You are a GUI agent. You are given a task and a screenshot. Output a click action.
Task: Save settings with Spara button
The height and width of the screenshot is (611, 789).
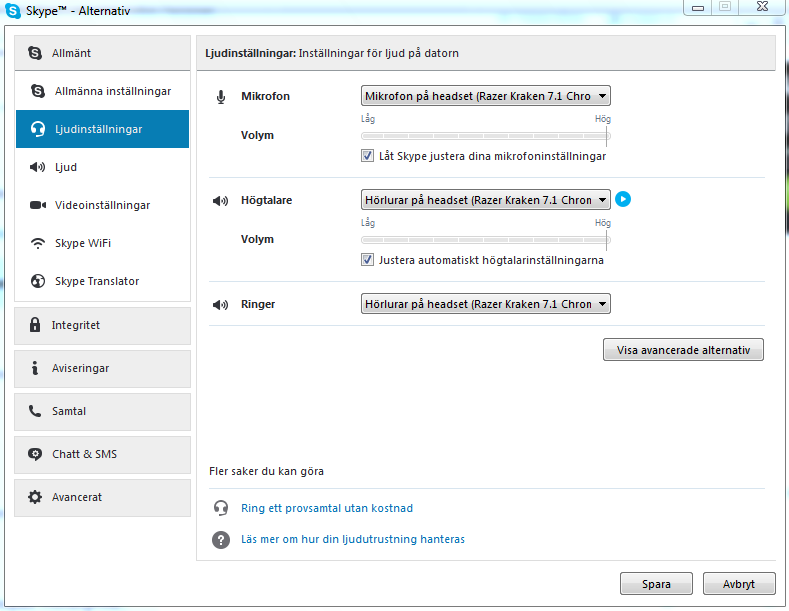pos(656,584)
